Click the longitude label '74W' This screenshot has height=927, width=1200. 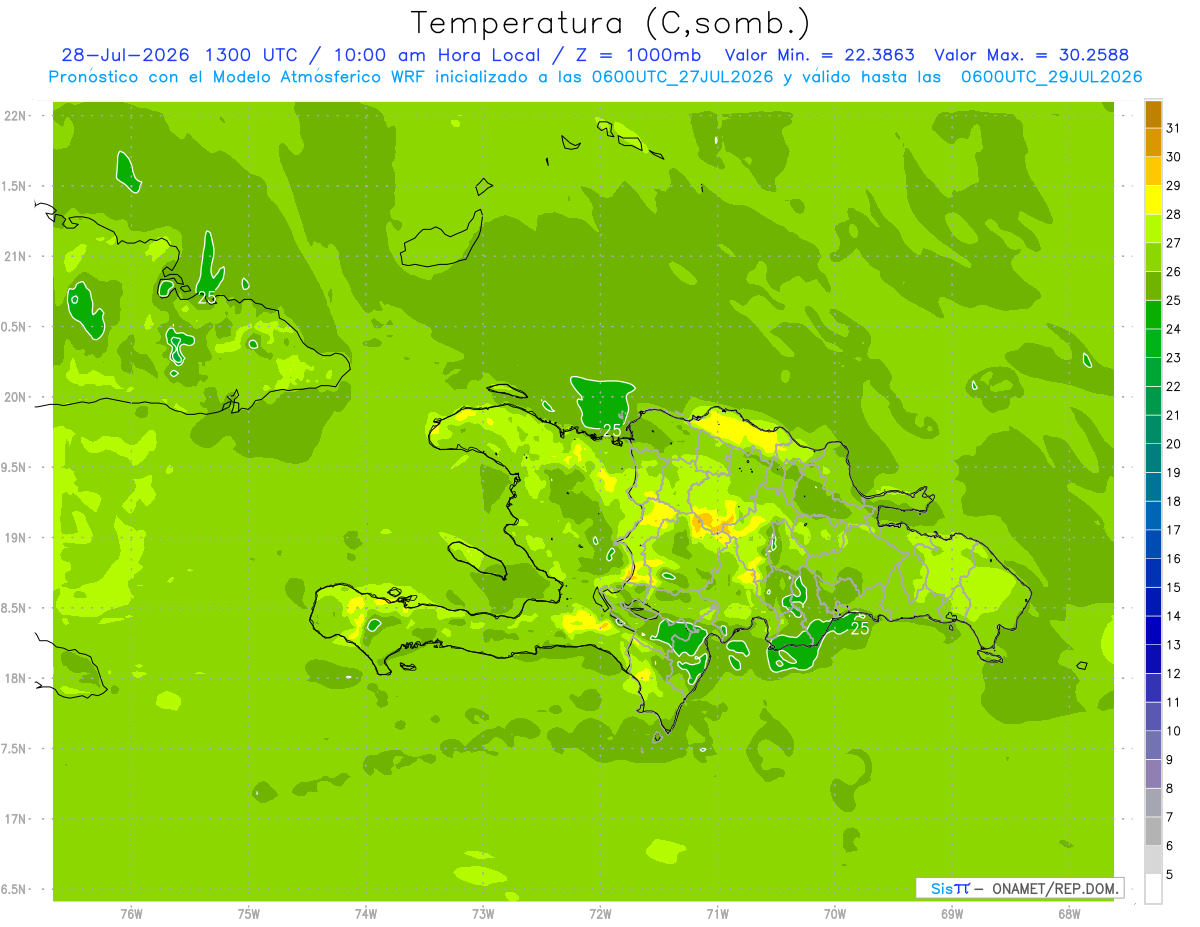coord(366,914)
